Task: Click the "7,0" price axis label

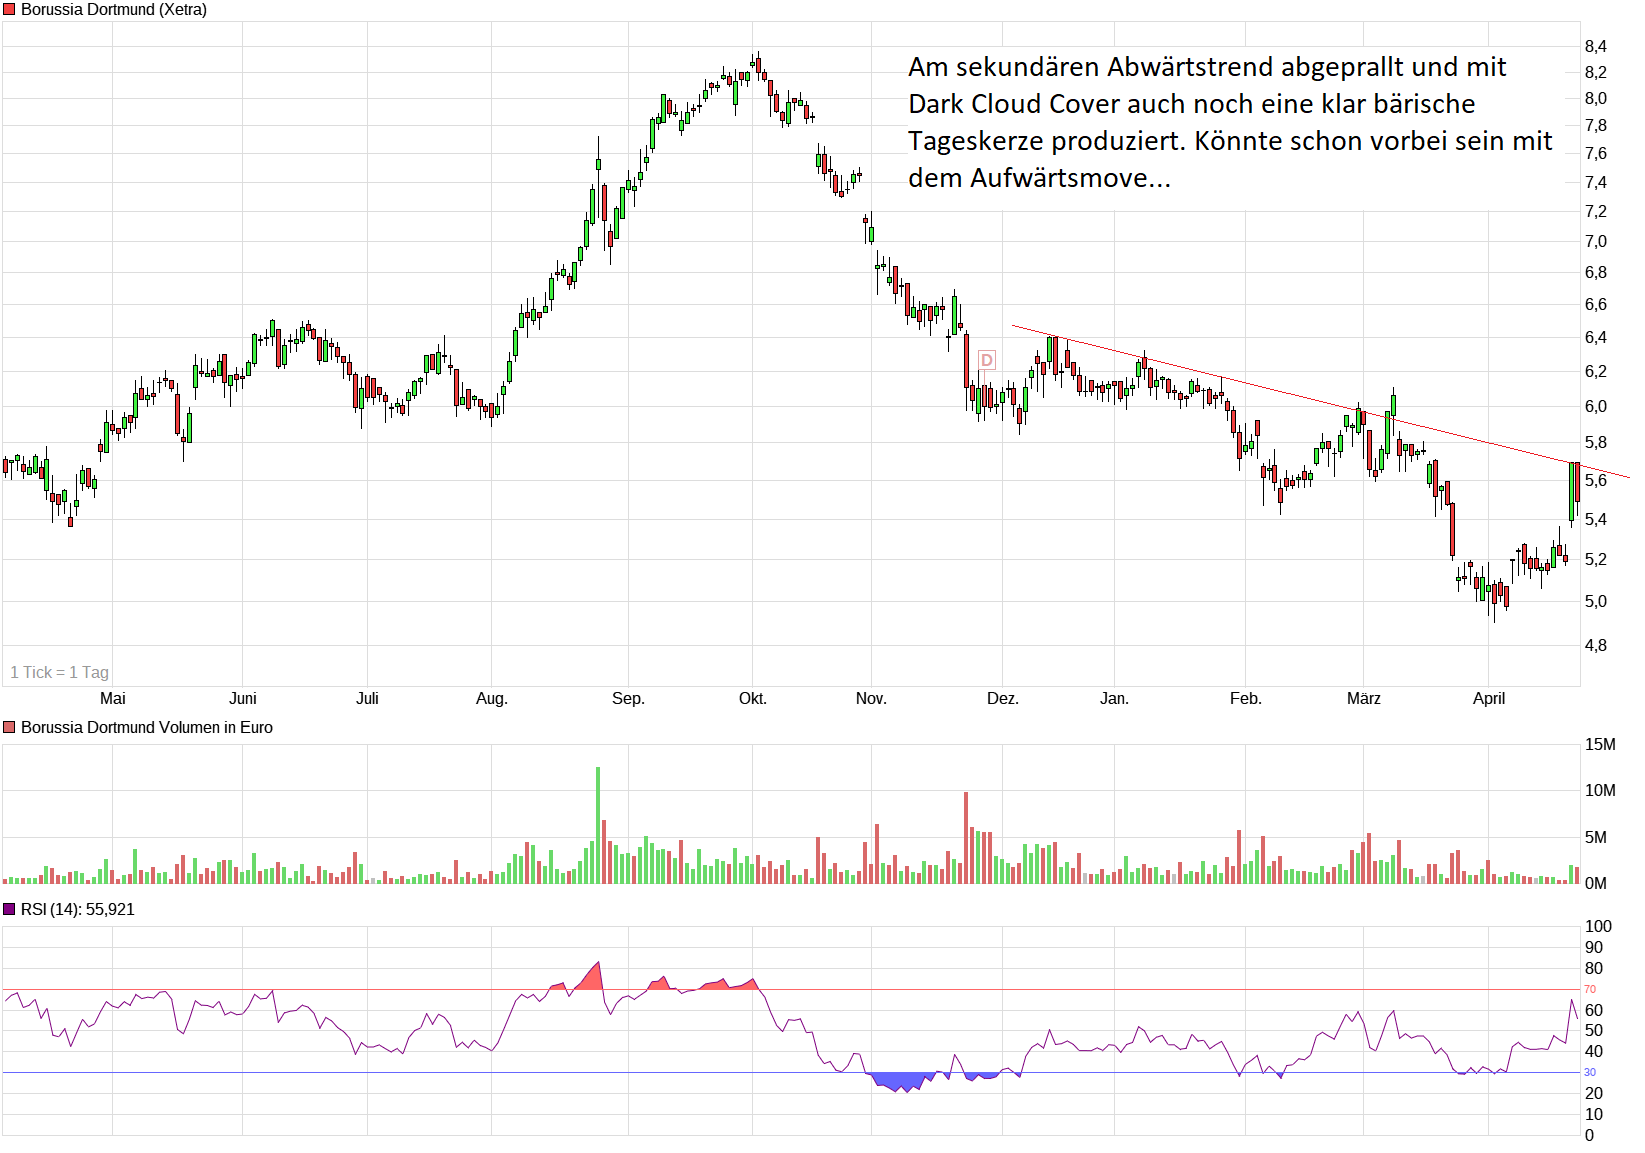Action: coord(1596,242)
